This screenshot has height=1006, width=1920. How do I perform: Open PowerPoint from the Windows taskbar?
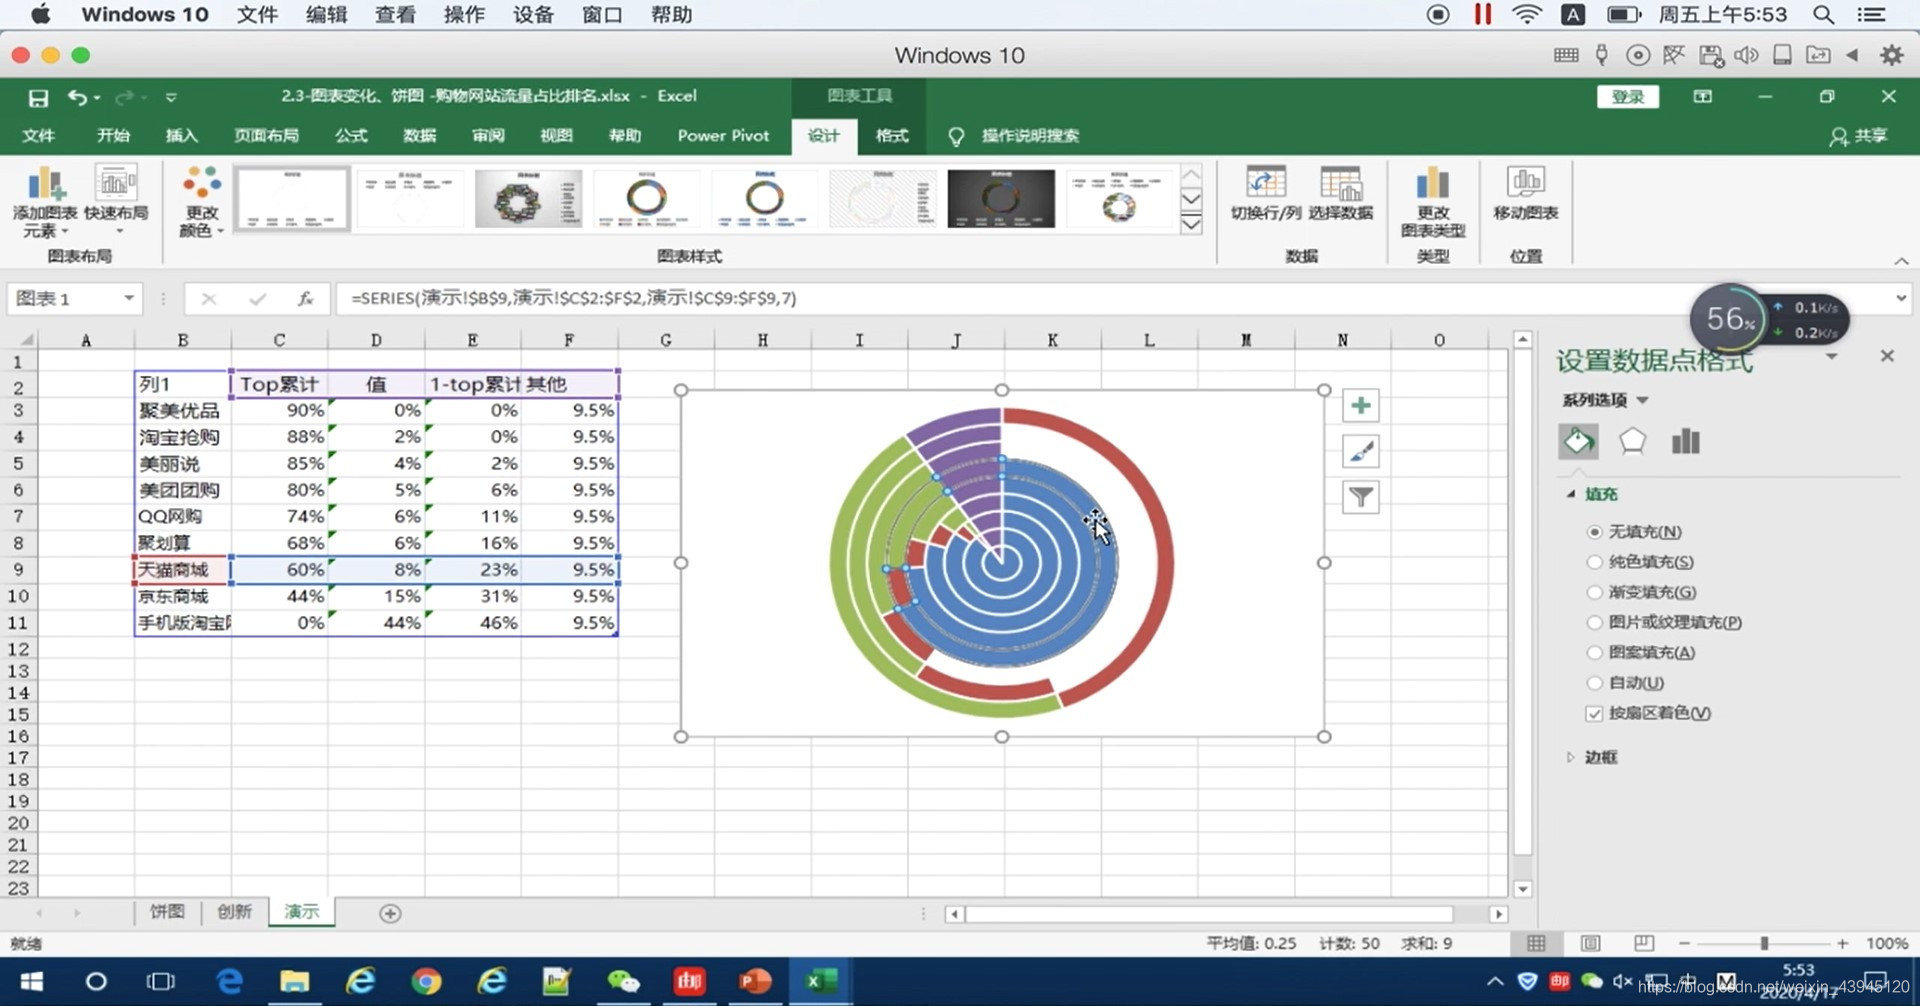click(755, 982)
